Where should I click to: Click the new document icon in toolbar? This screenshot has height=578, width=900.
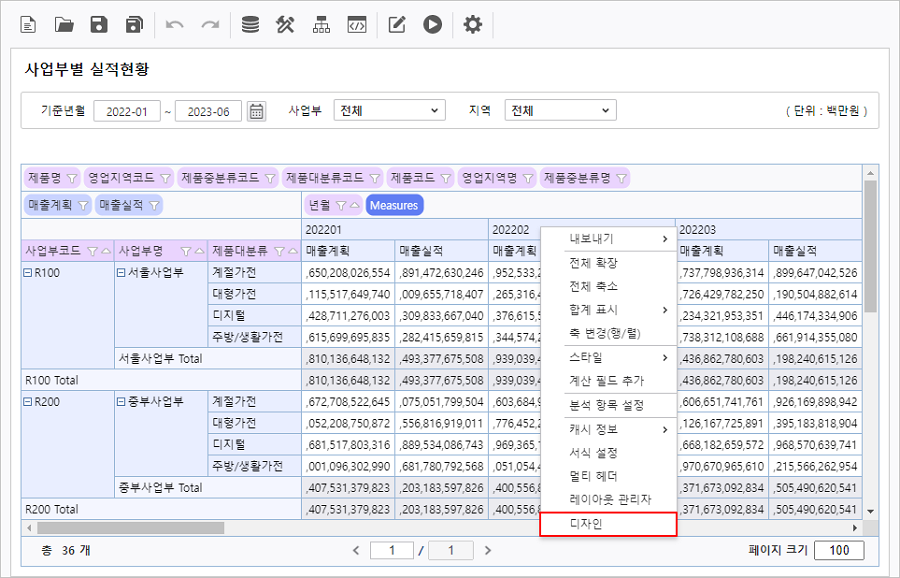(x=29, y=25)
